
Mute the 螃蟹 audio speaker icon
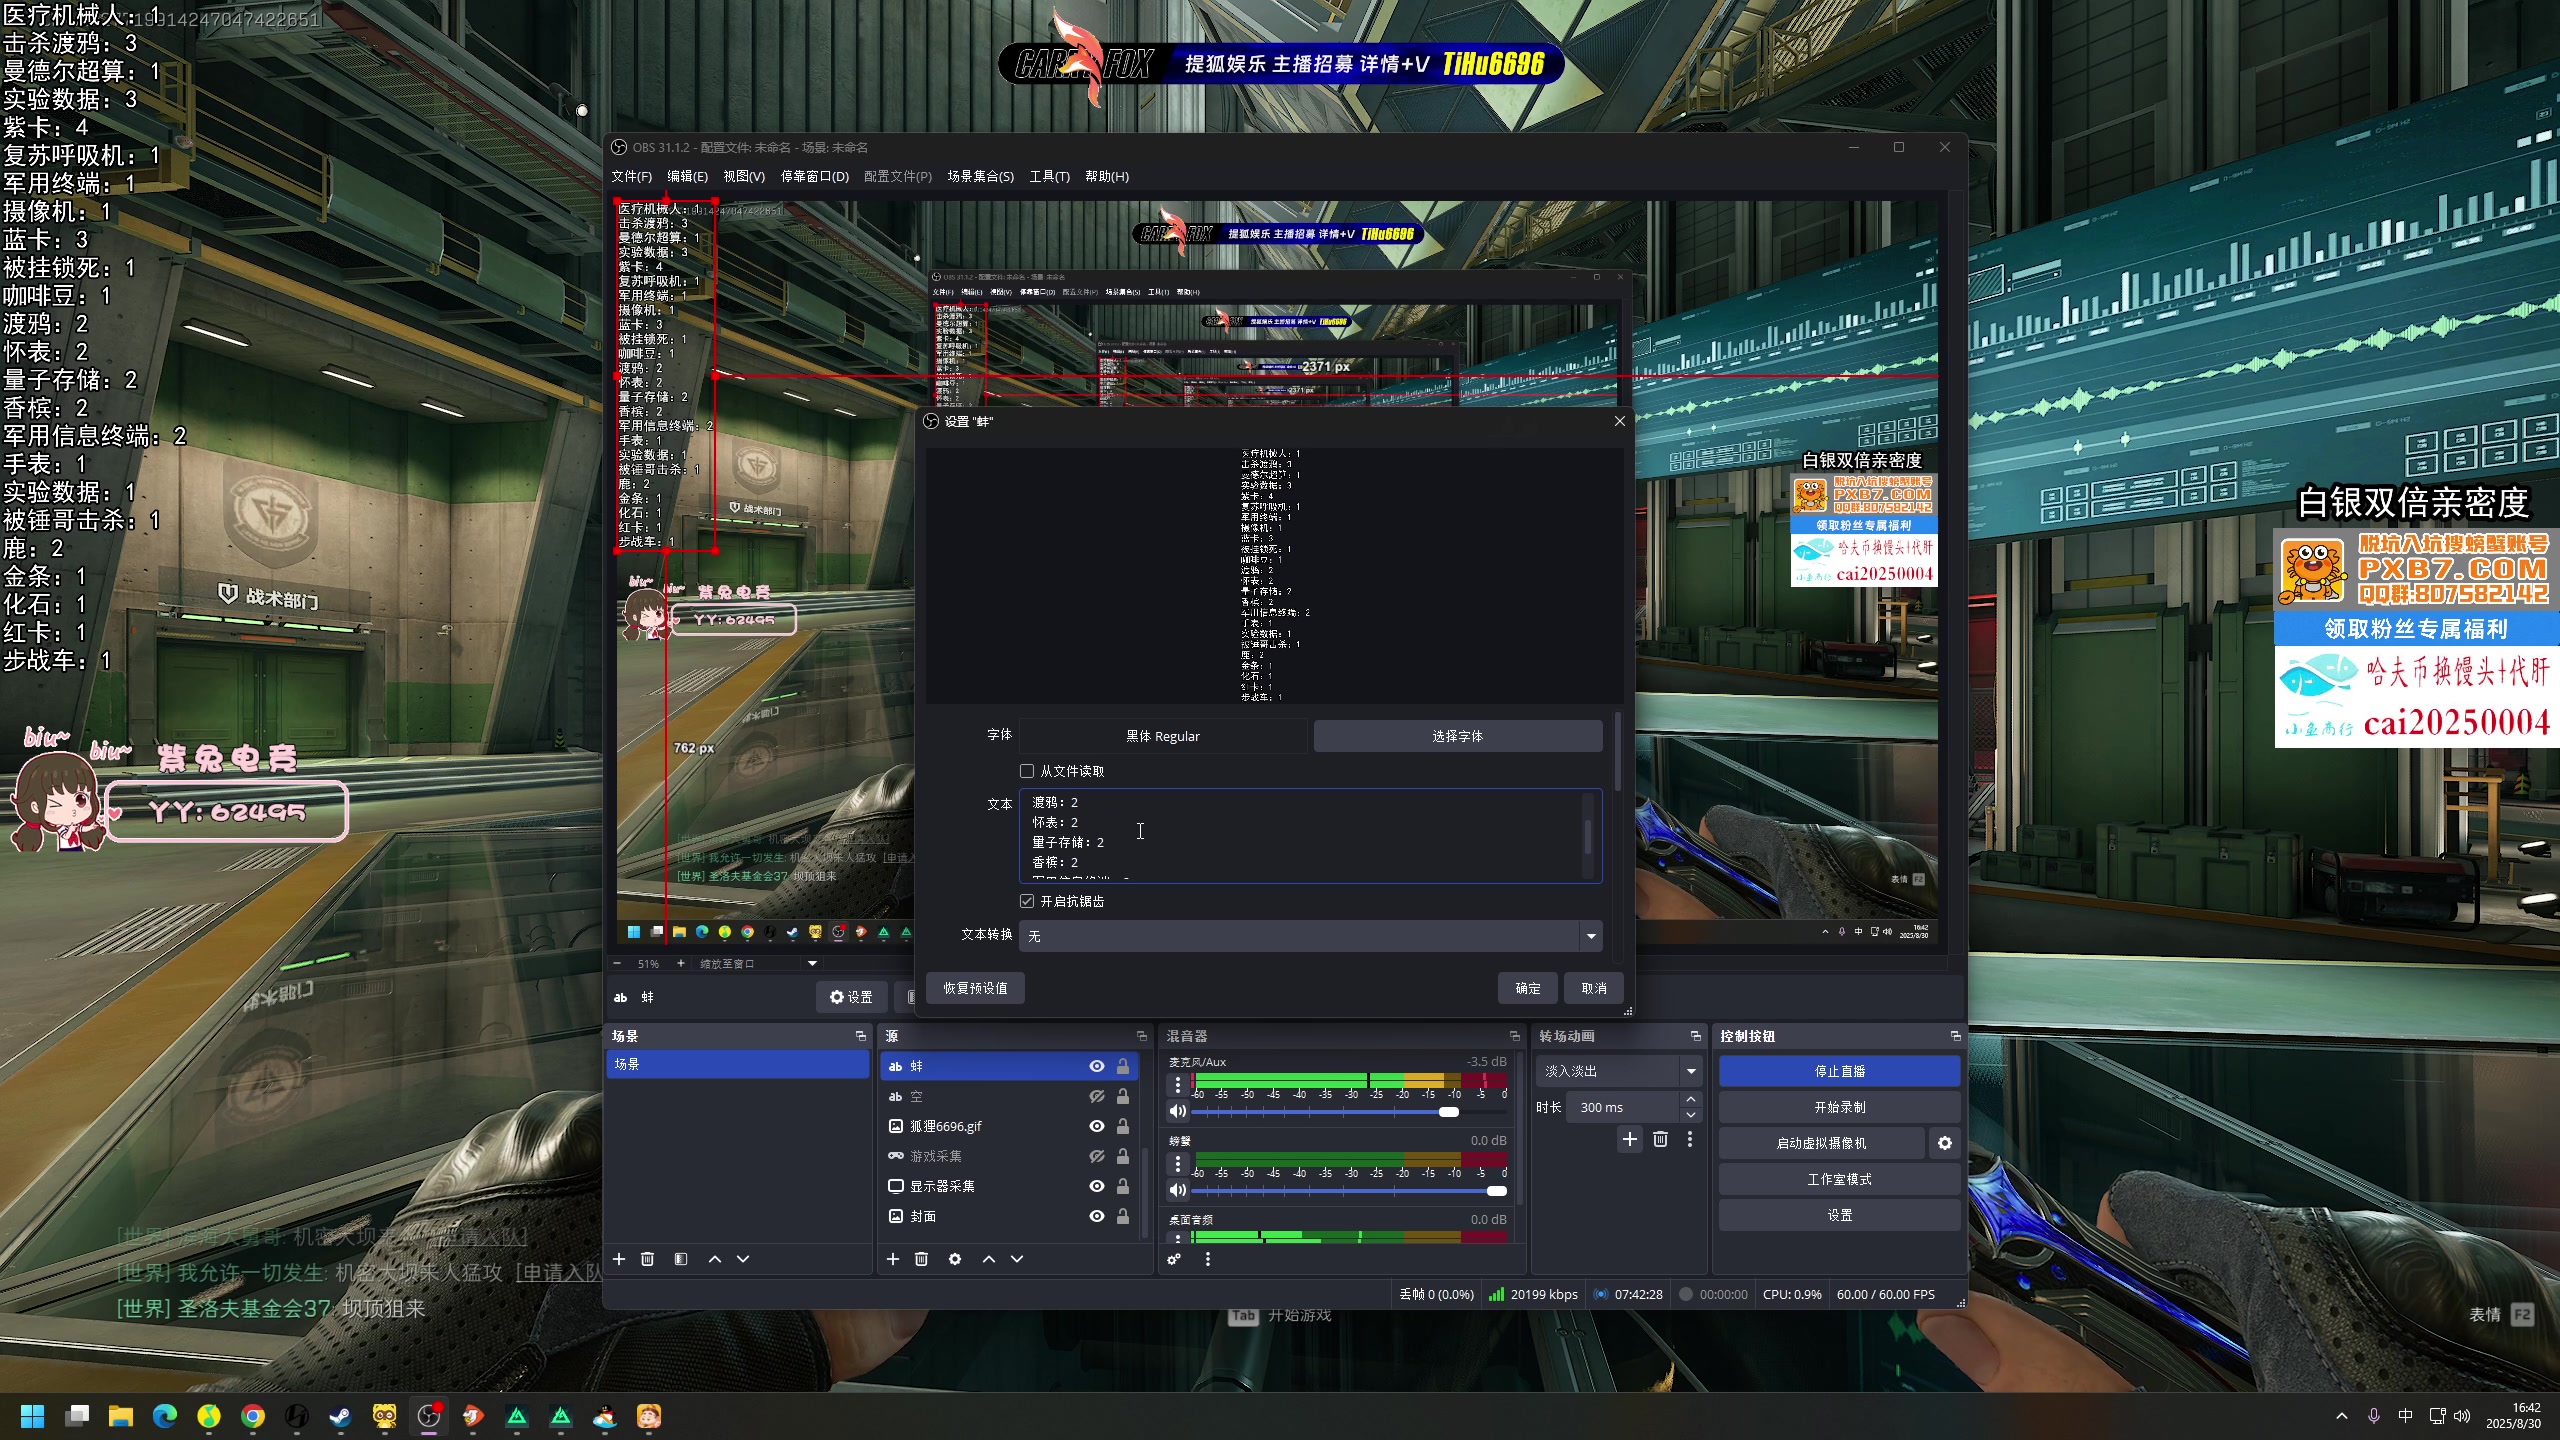click(x=1178, y=1190)
